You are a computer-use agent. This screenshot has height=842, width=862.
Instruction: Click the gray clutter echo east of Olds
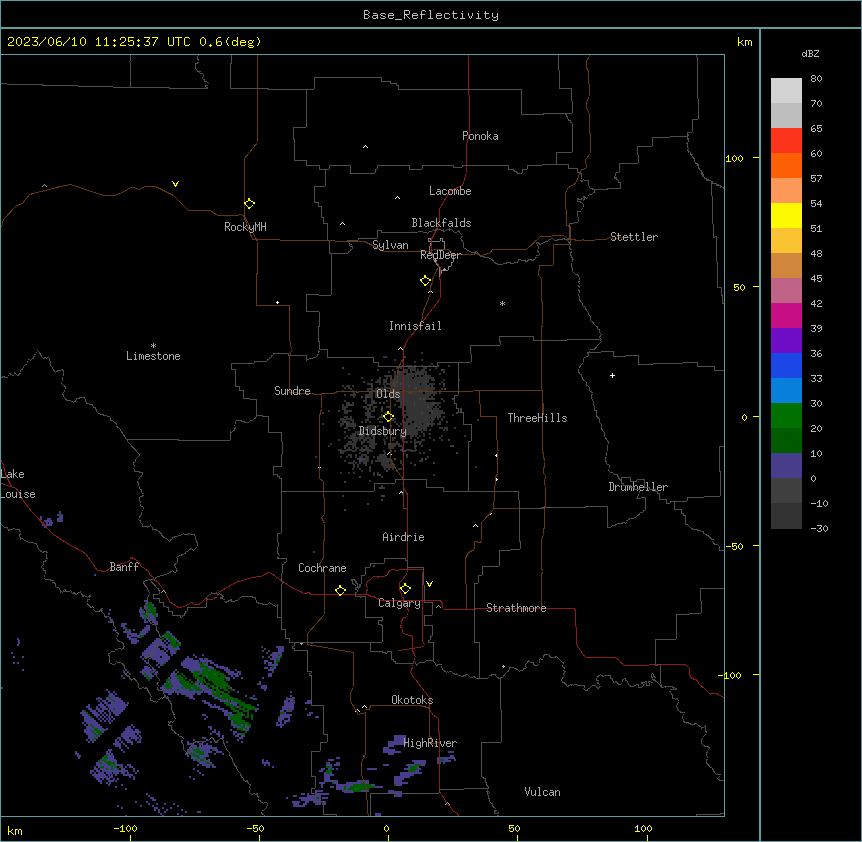coord(421,404)
